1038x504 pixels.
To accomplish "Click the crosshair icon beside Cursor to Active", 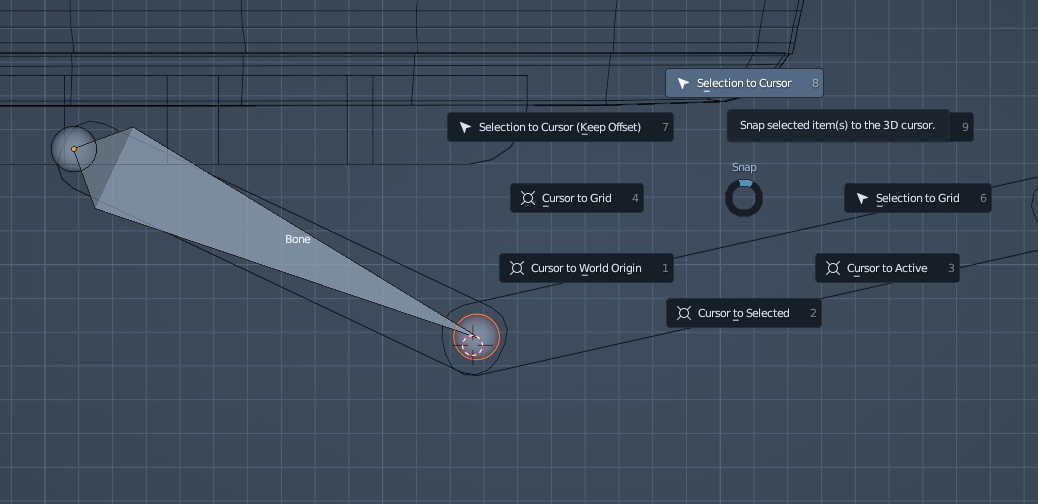I will click(x=833, y=268).
